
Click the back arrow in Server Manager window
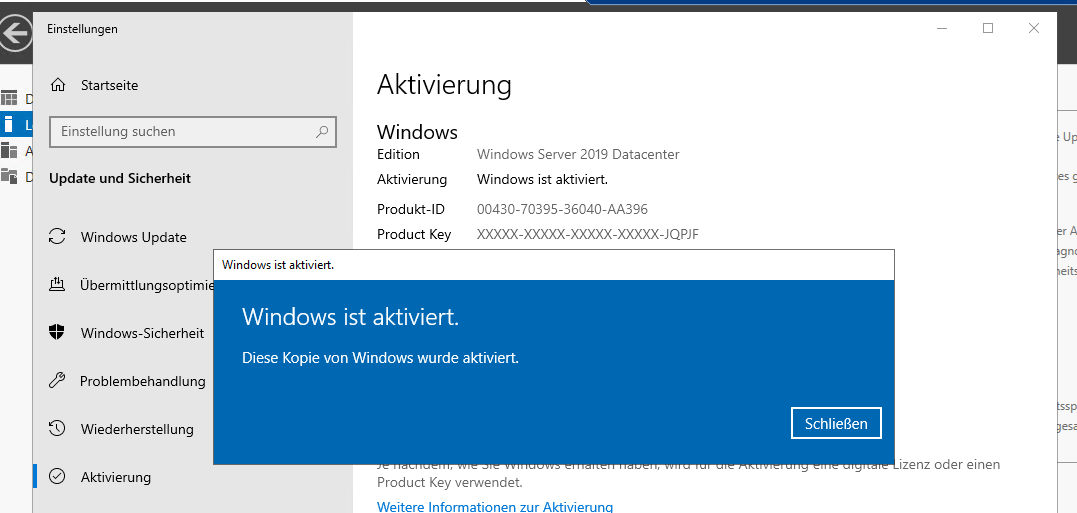(15, 32)
